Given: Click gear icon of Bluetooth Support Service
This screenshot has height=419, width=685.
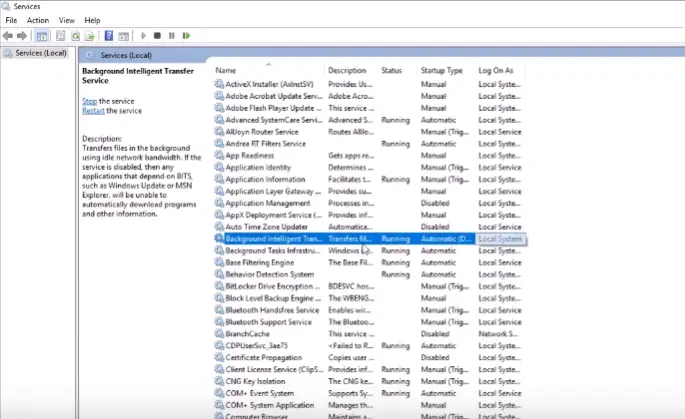Looking at the screenshot, I should click(219, 322).
